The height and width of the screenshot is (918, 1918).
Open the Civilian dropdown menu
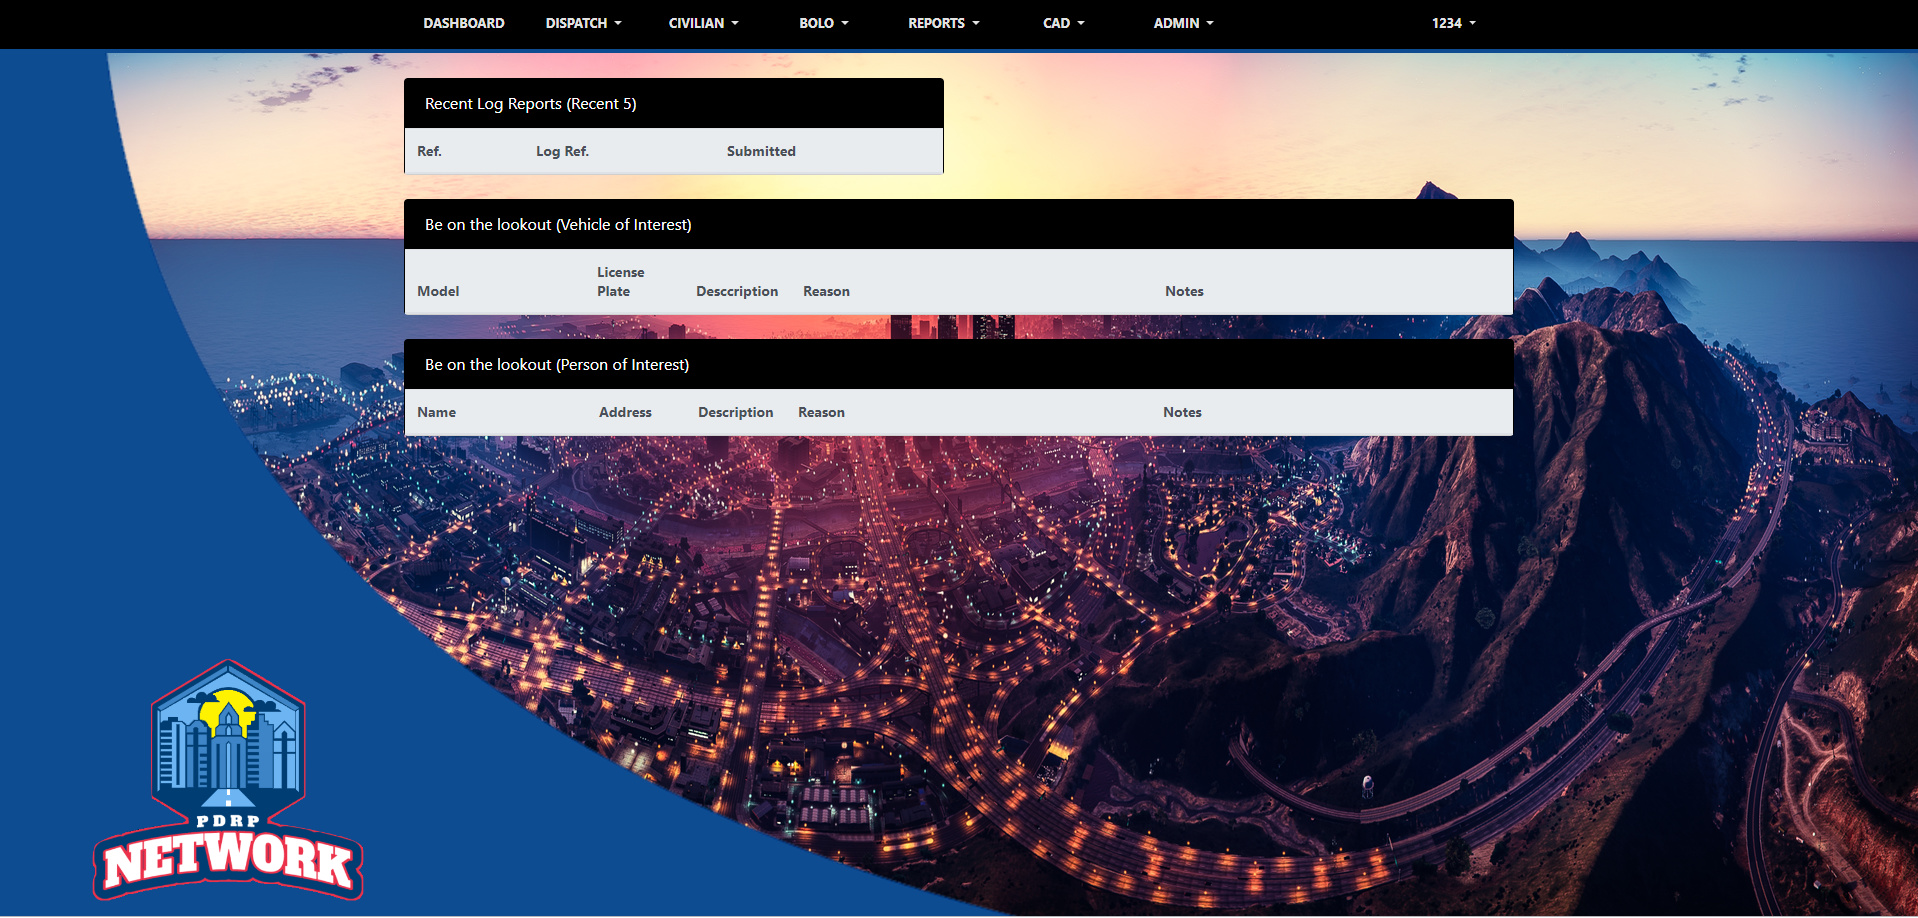pyautogui.click(x=703, y=23)
